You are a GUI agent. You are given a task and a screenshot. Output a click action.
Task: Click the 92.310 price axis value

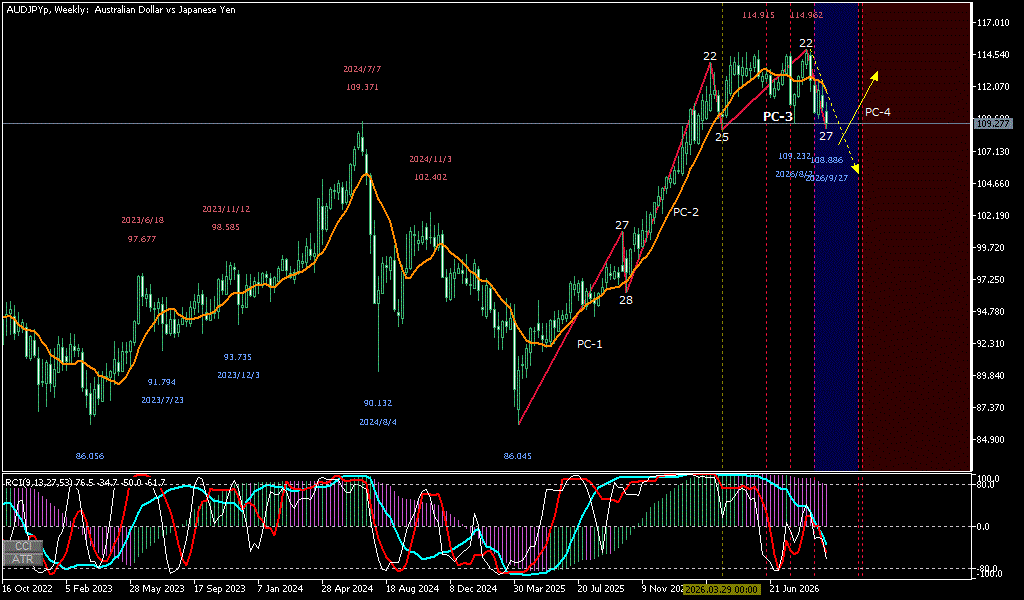point(992,343)
